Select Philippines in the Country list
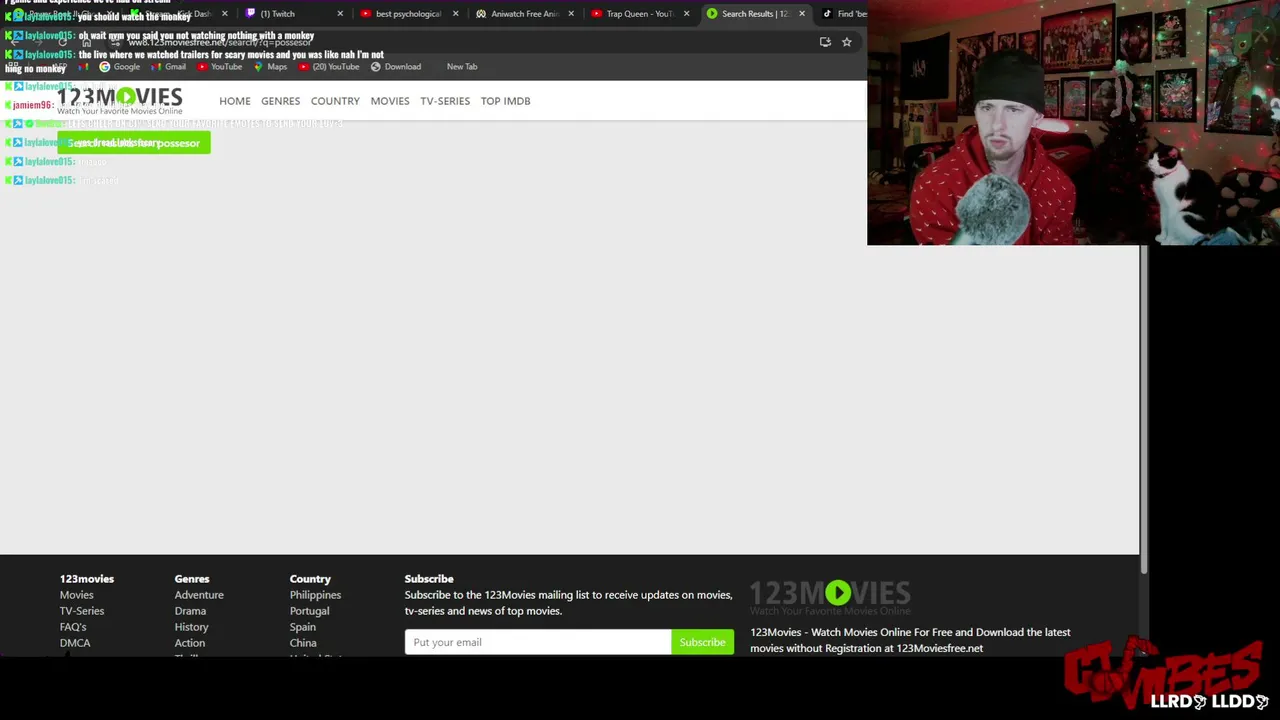The image size is (1280, 720). point(315,595)
